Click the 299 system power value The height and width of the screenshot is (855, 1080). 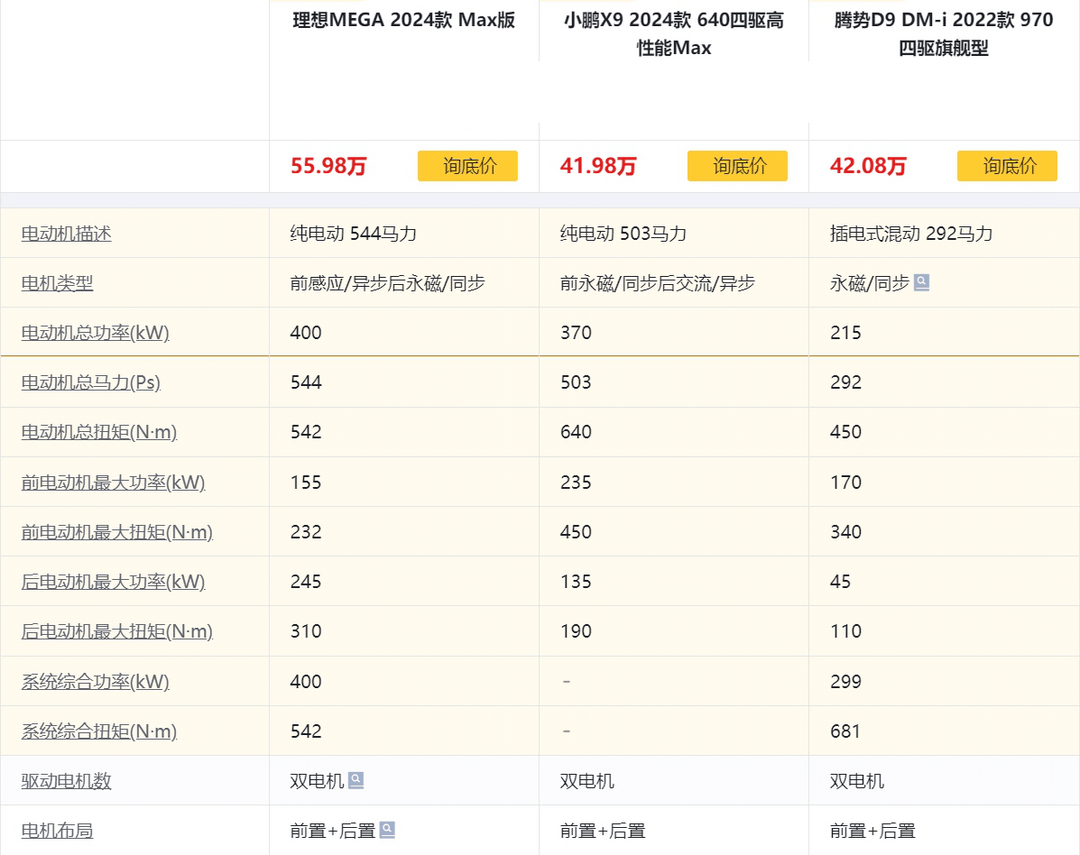846,681
